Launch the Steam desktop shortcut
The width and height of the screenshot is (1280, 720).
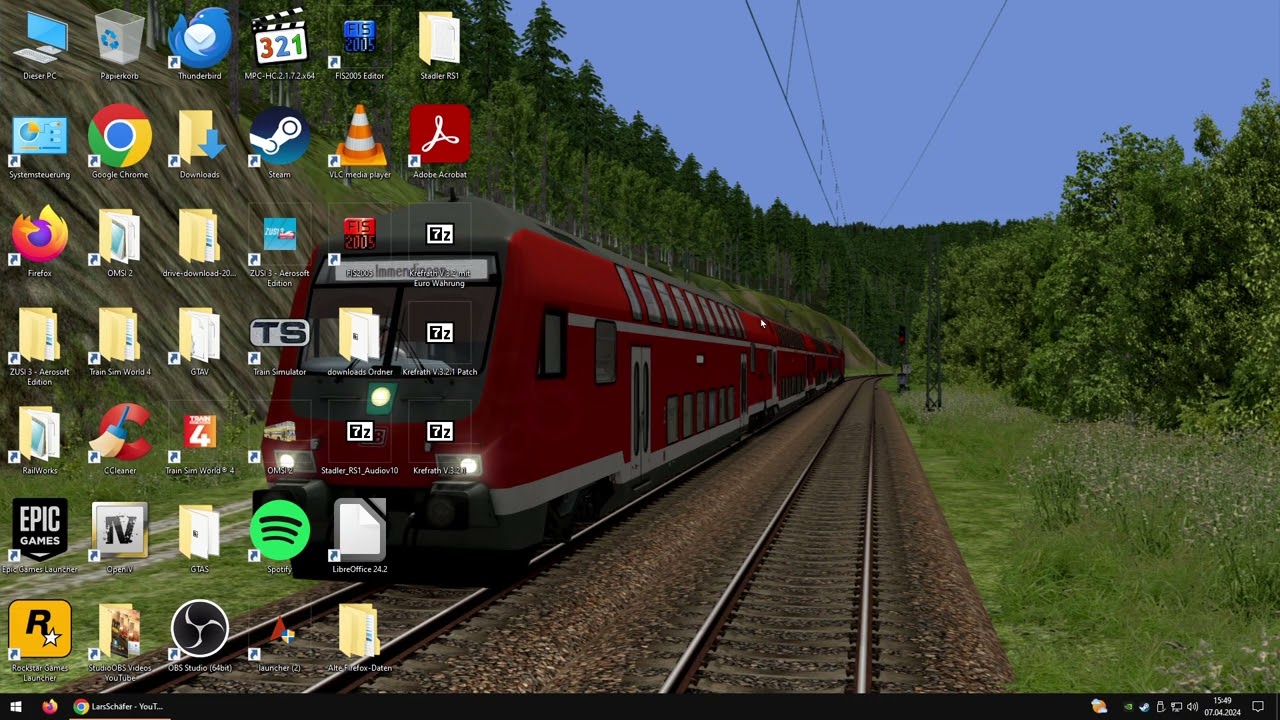pos(280,144)
